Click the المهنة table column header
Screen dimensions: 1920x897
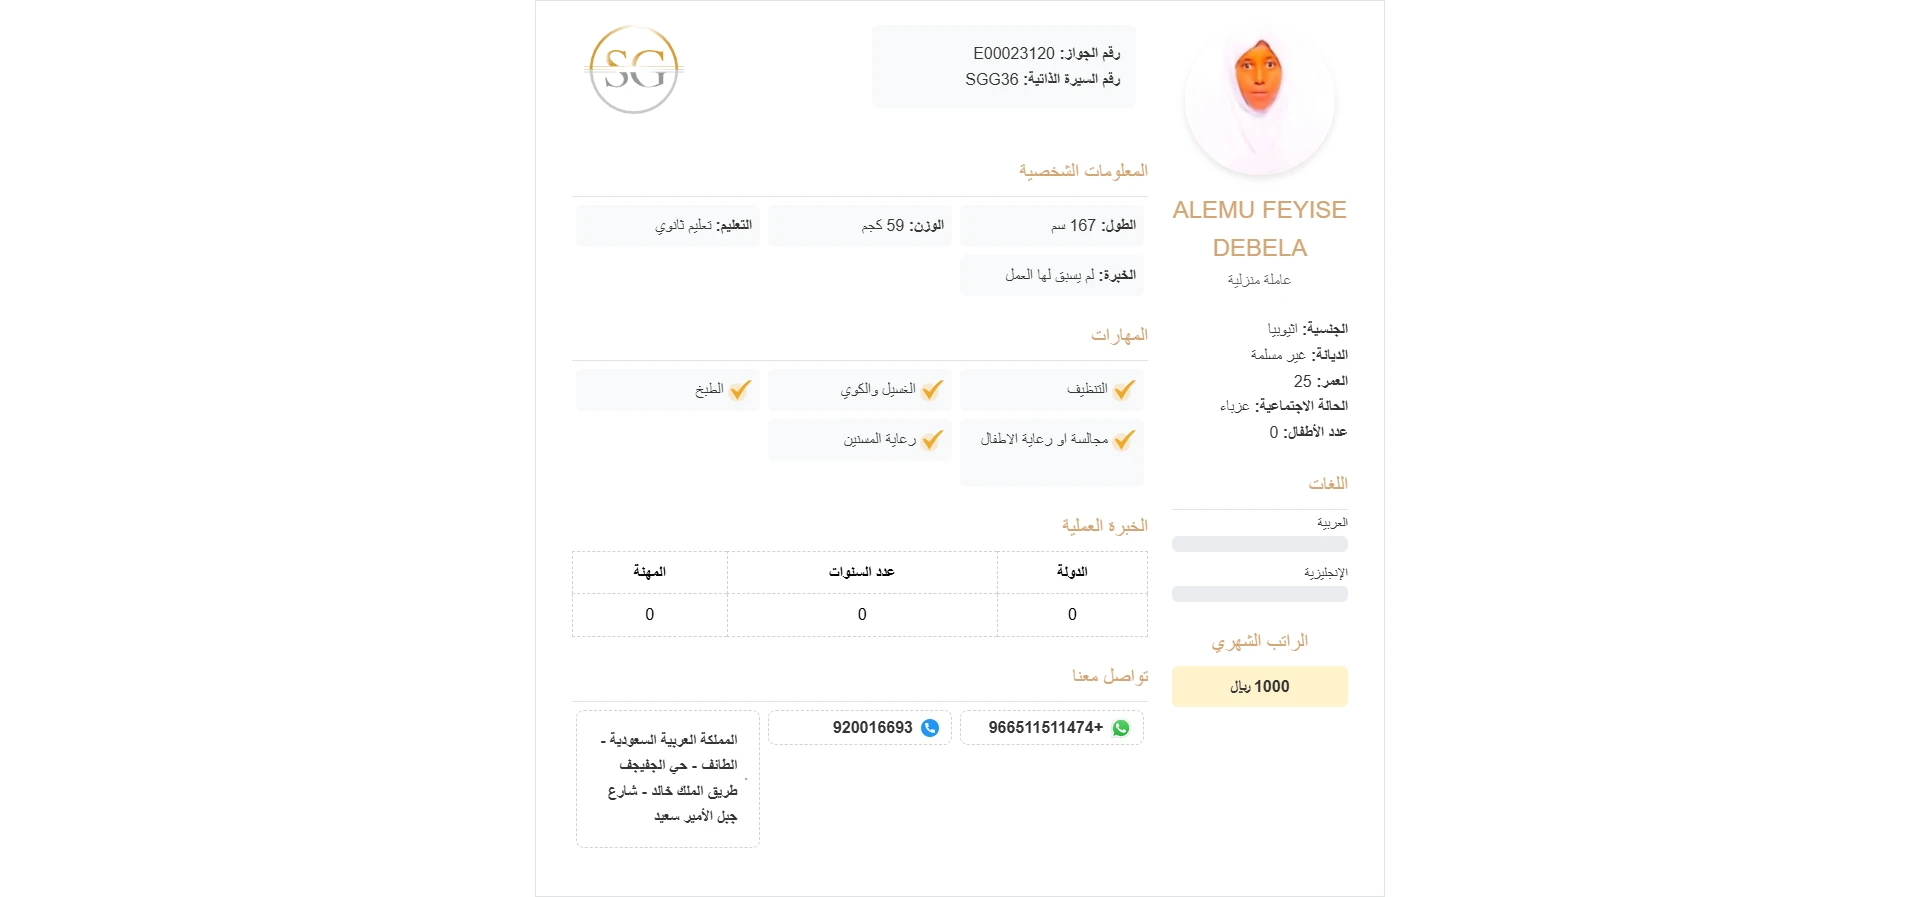point(650,572)
